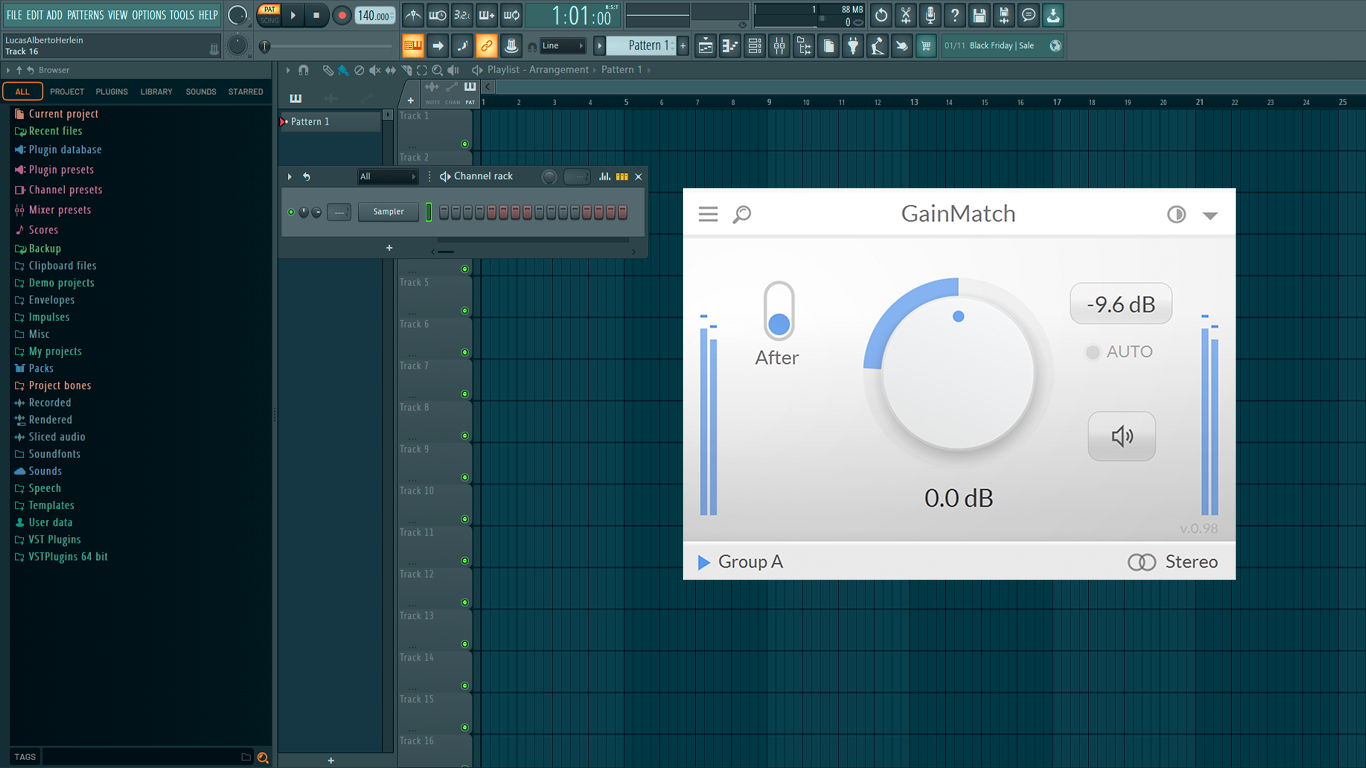
Task: Click the GainMatch -9.6 dB button
Action: tap(1120, 305)
